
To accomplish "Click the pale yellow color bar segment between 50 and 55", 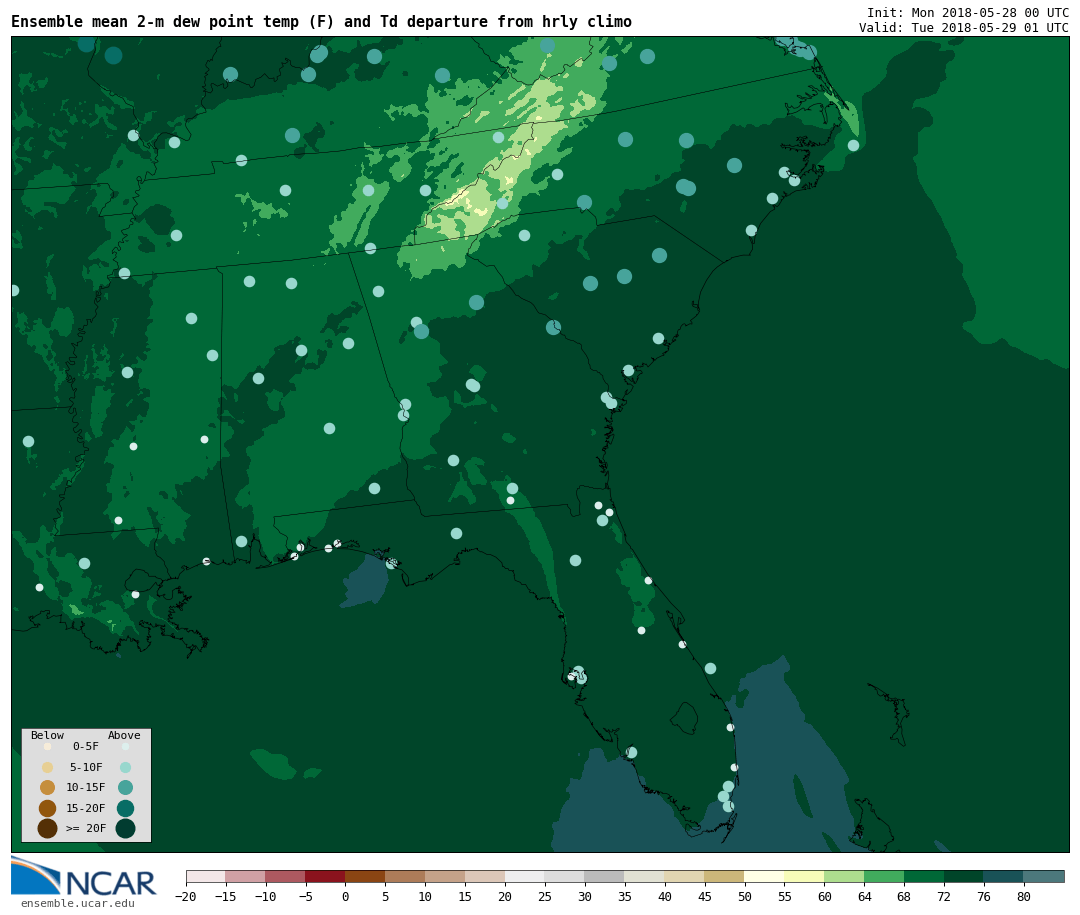I will 765,876.
